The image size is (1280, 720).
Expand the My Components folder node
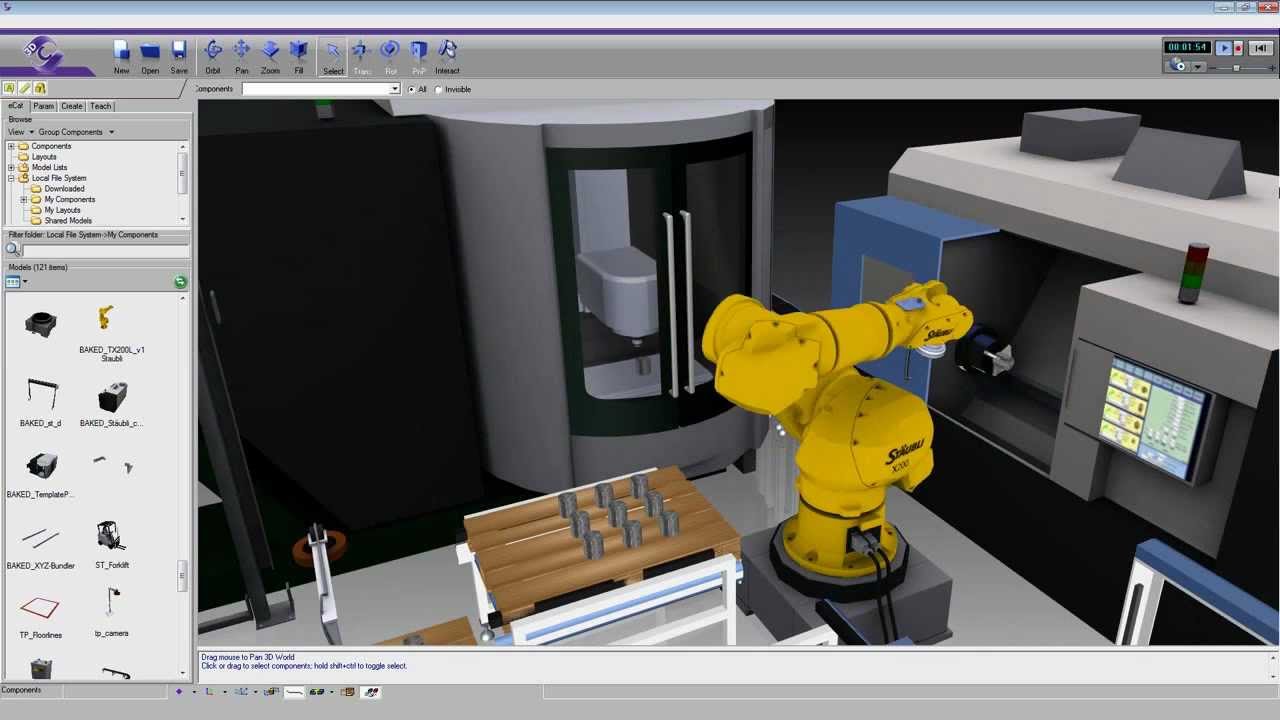(24, 199)
